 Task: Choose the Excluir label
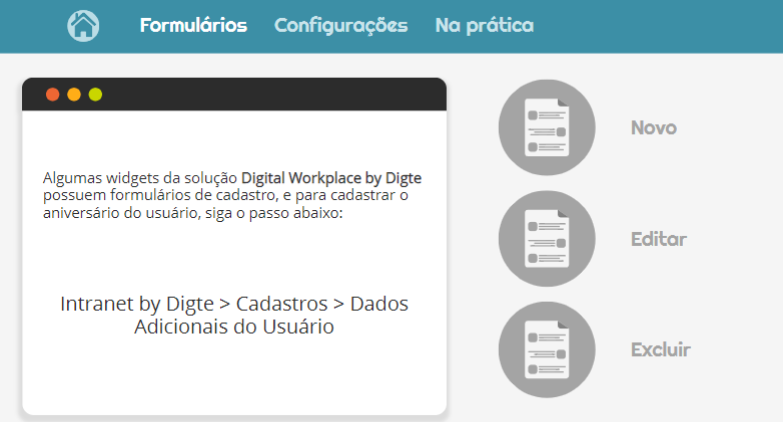(x=661, y=350)
